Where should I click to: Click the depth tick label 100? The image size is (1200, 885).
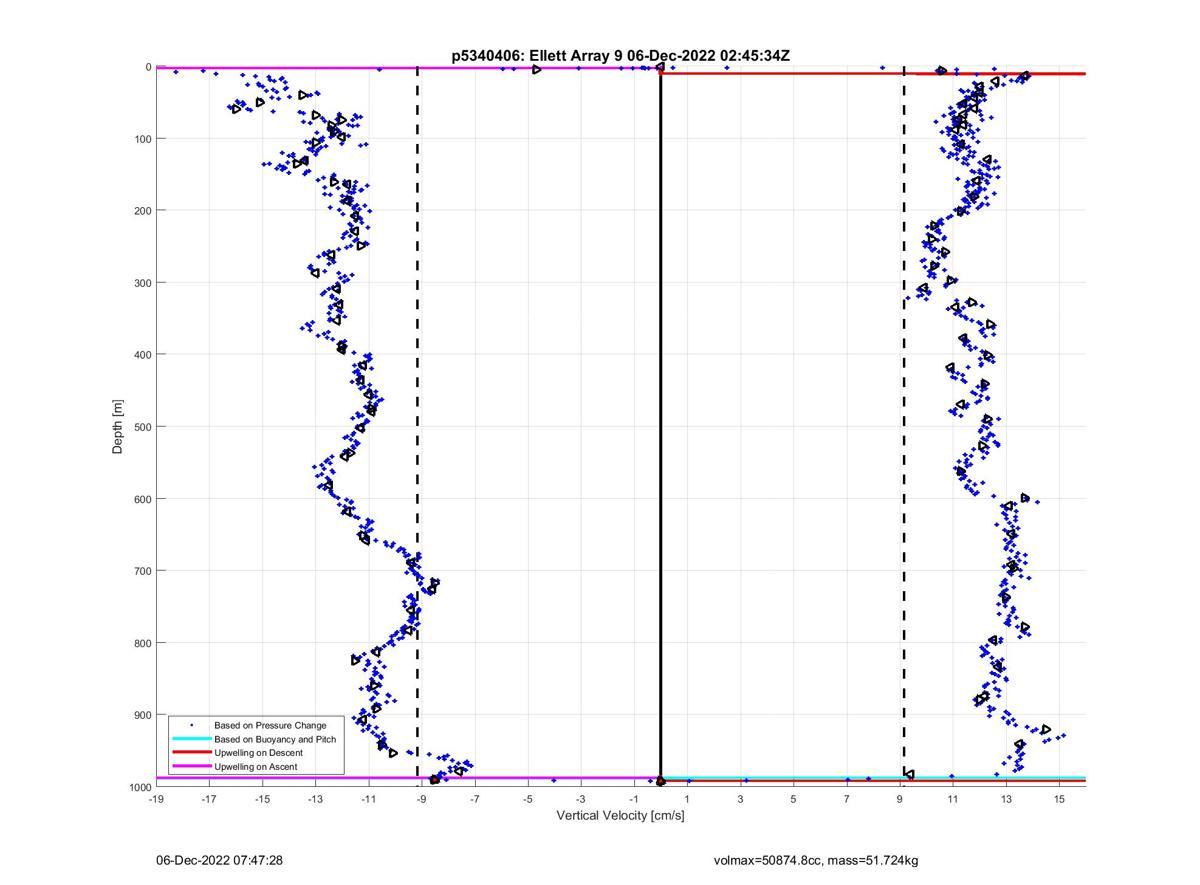141,139
